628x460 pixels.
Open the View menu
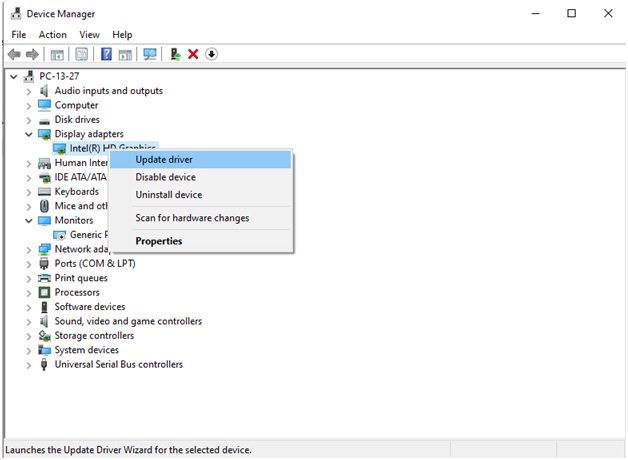tap(89, 35)
